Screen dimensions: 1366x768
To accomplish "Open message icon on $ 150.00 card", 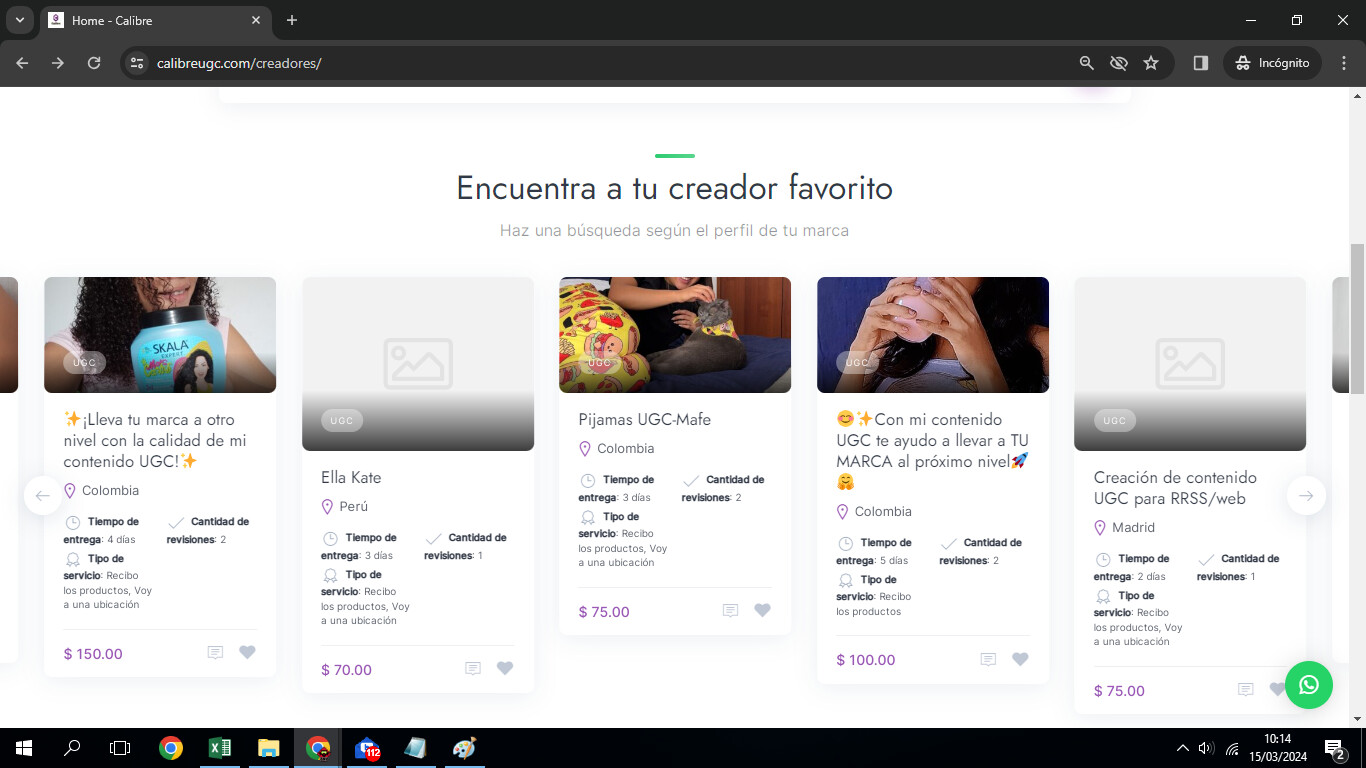I will click(215, 653).
